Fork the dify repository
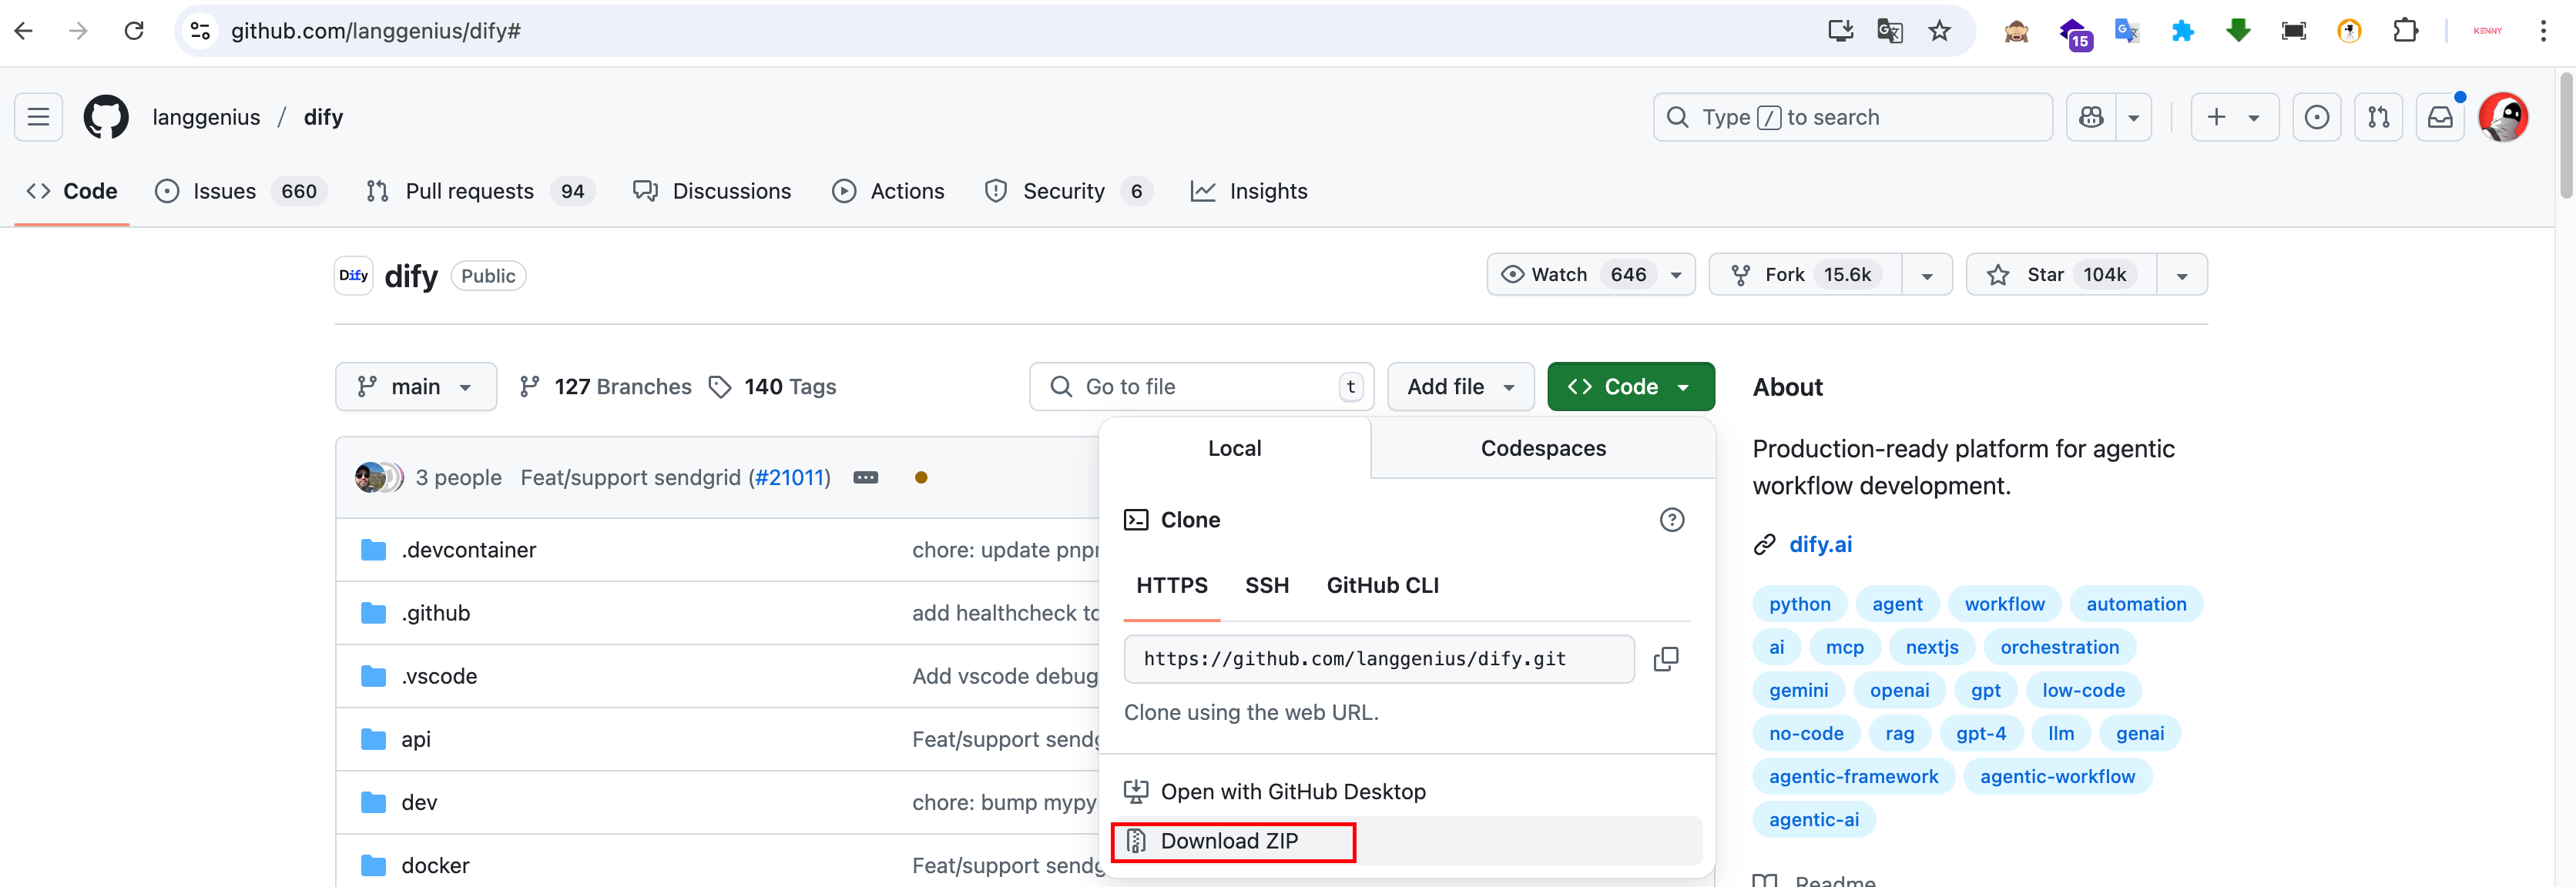Viewport: 2576px width, 887px height. click(1805, 275)
